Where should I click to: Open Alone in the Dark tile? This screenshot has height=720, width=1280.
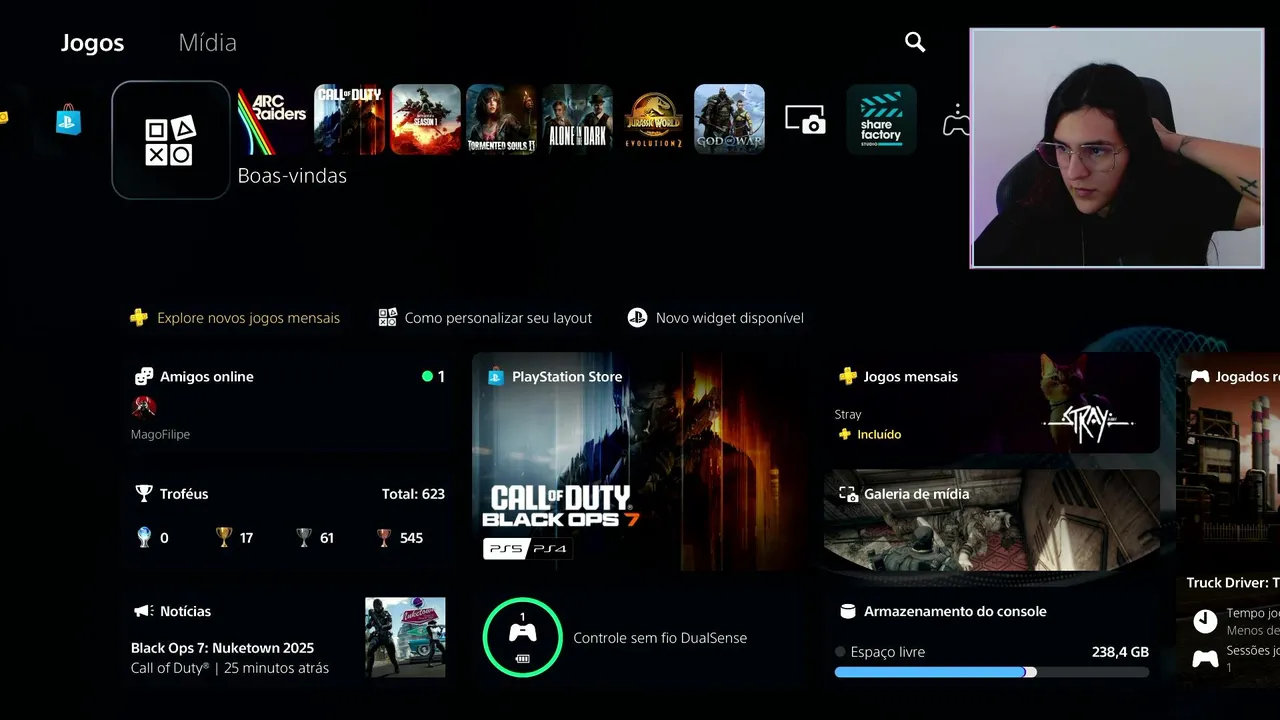(577, 120)
